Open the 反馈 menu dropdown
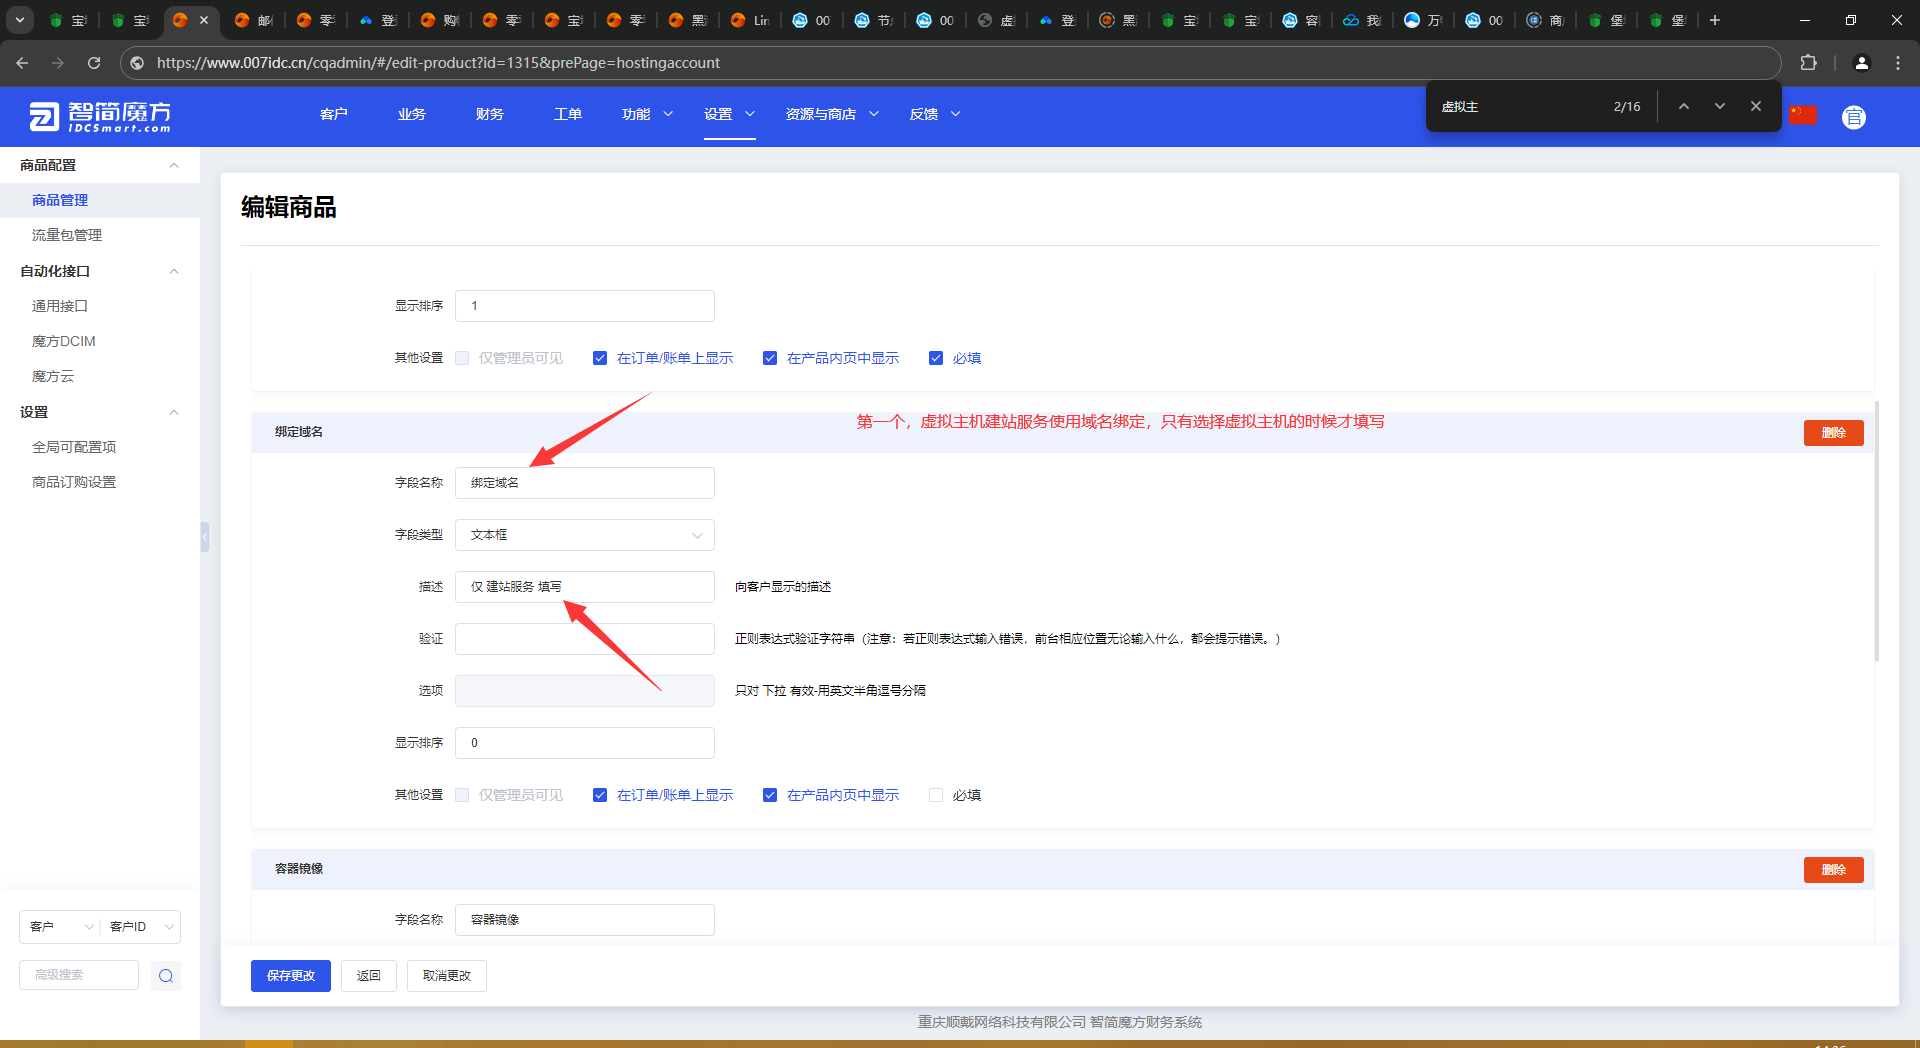This screenshot has height=1048, width=1920. 935,114
